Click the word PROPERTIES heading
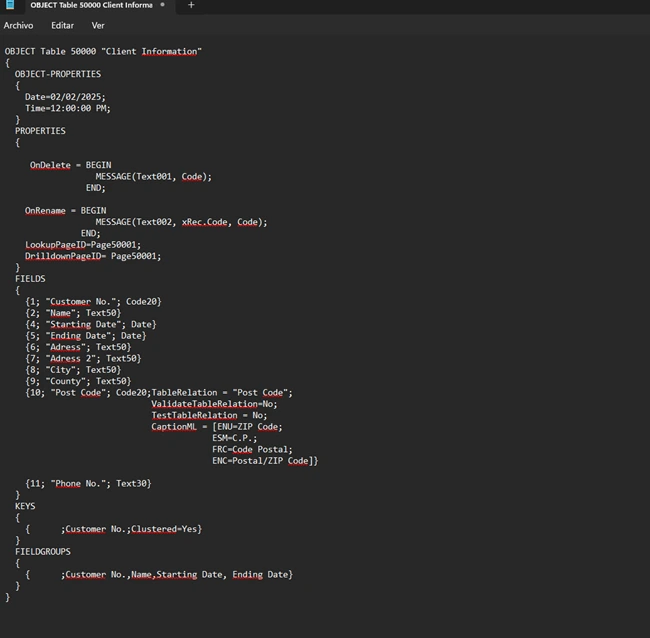Screen dimensions: 650x638 pyautogui.click(x=40, y=131)
